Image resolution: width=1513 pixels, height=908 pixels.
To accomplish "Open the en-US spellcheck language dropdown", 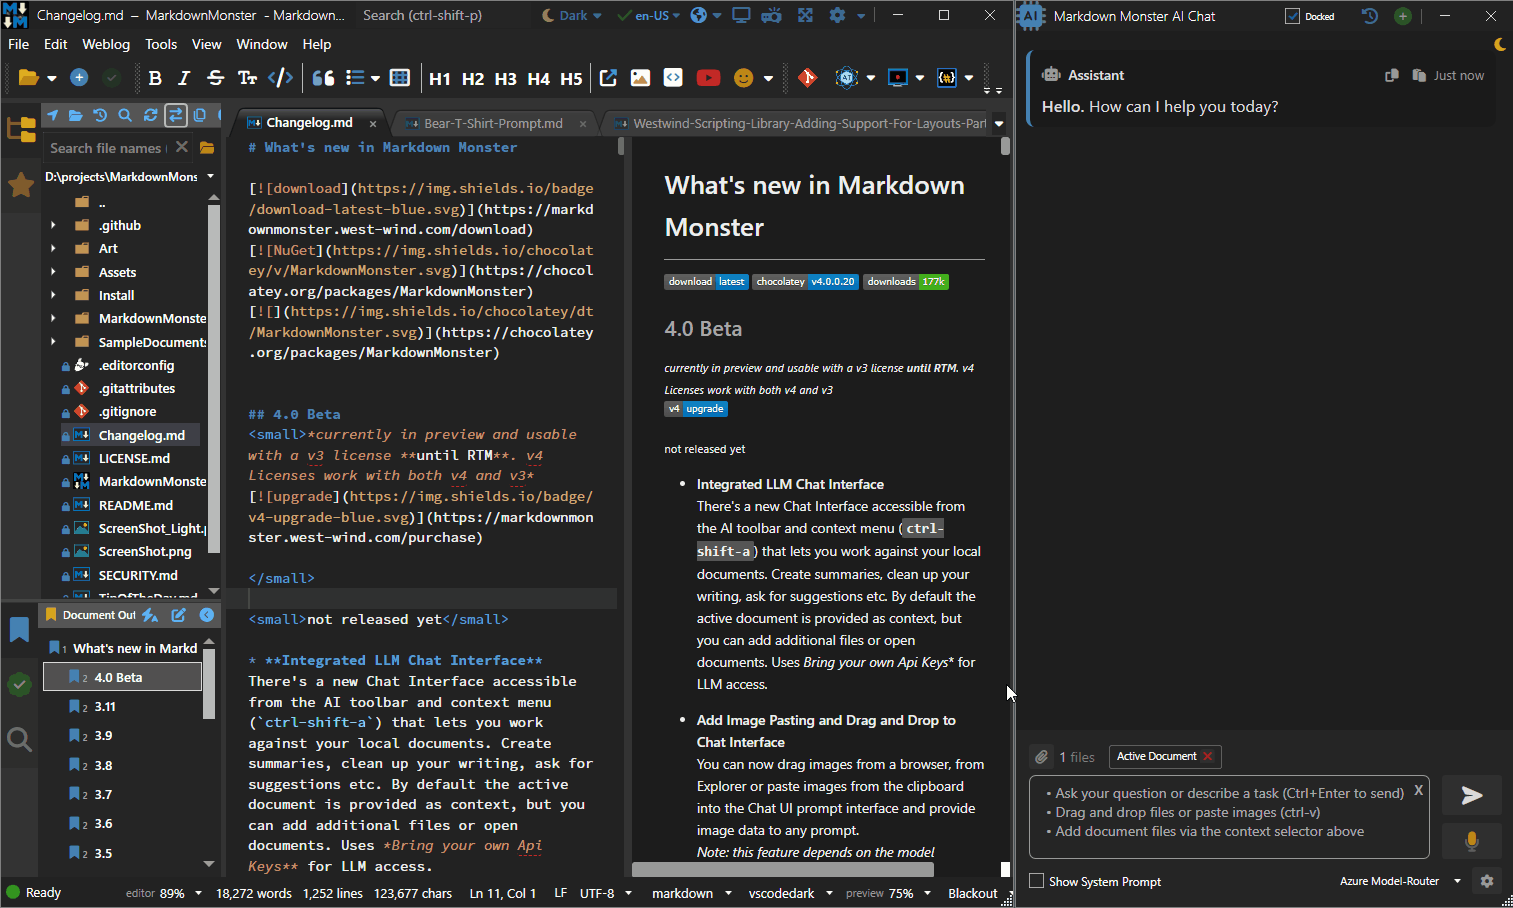I will [x=650, y=15].
